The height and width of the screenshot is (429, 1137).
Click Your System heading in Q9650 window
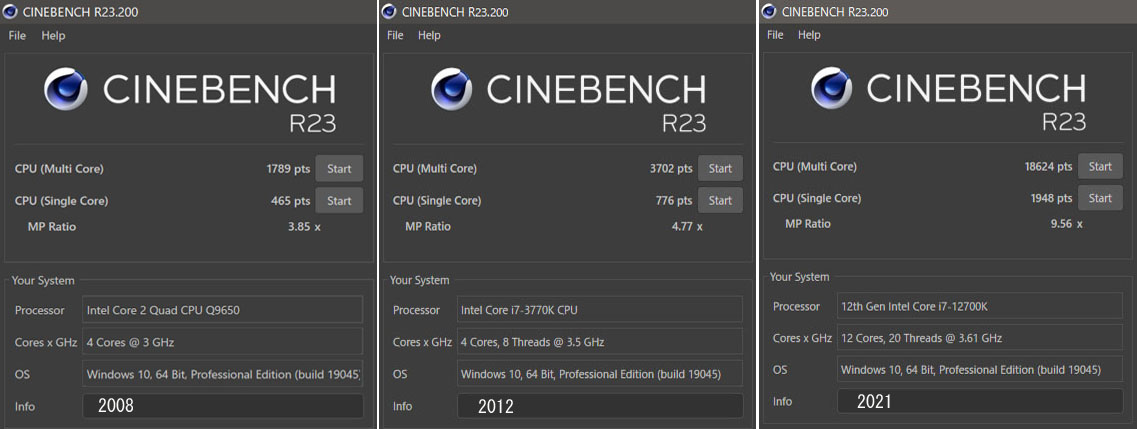click(x=43, y=280)
